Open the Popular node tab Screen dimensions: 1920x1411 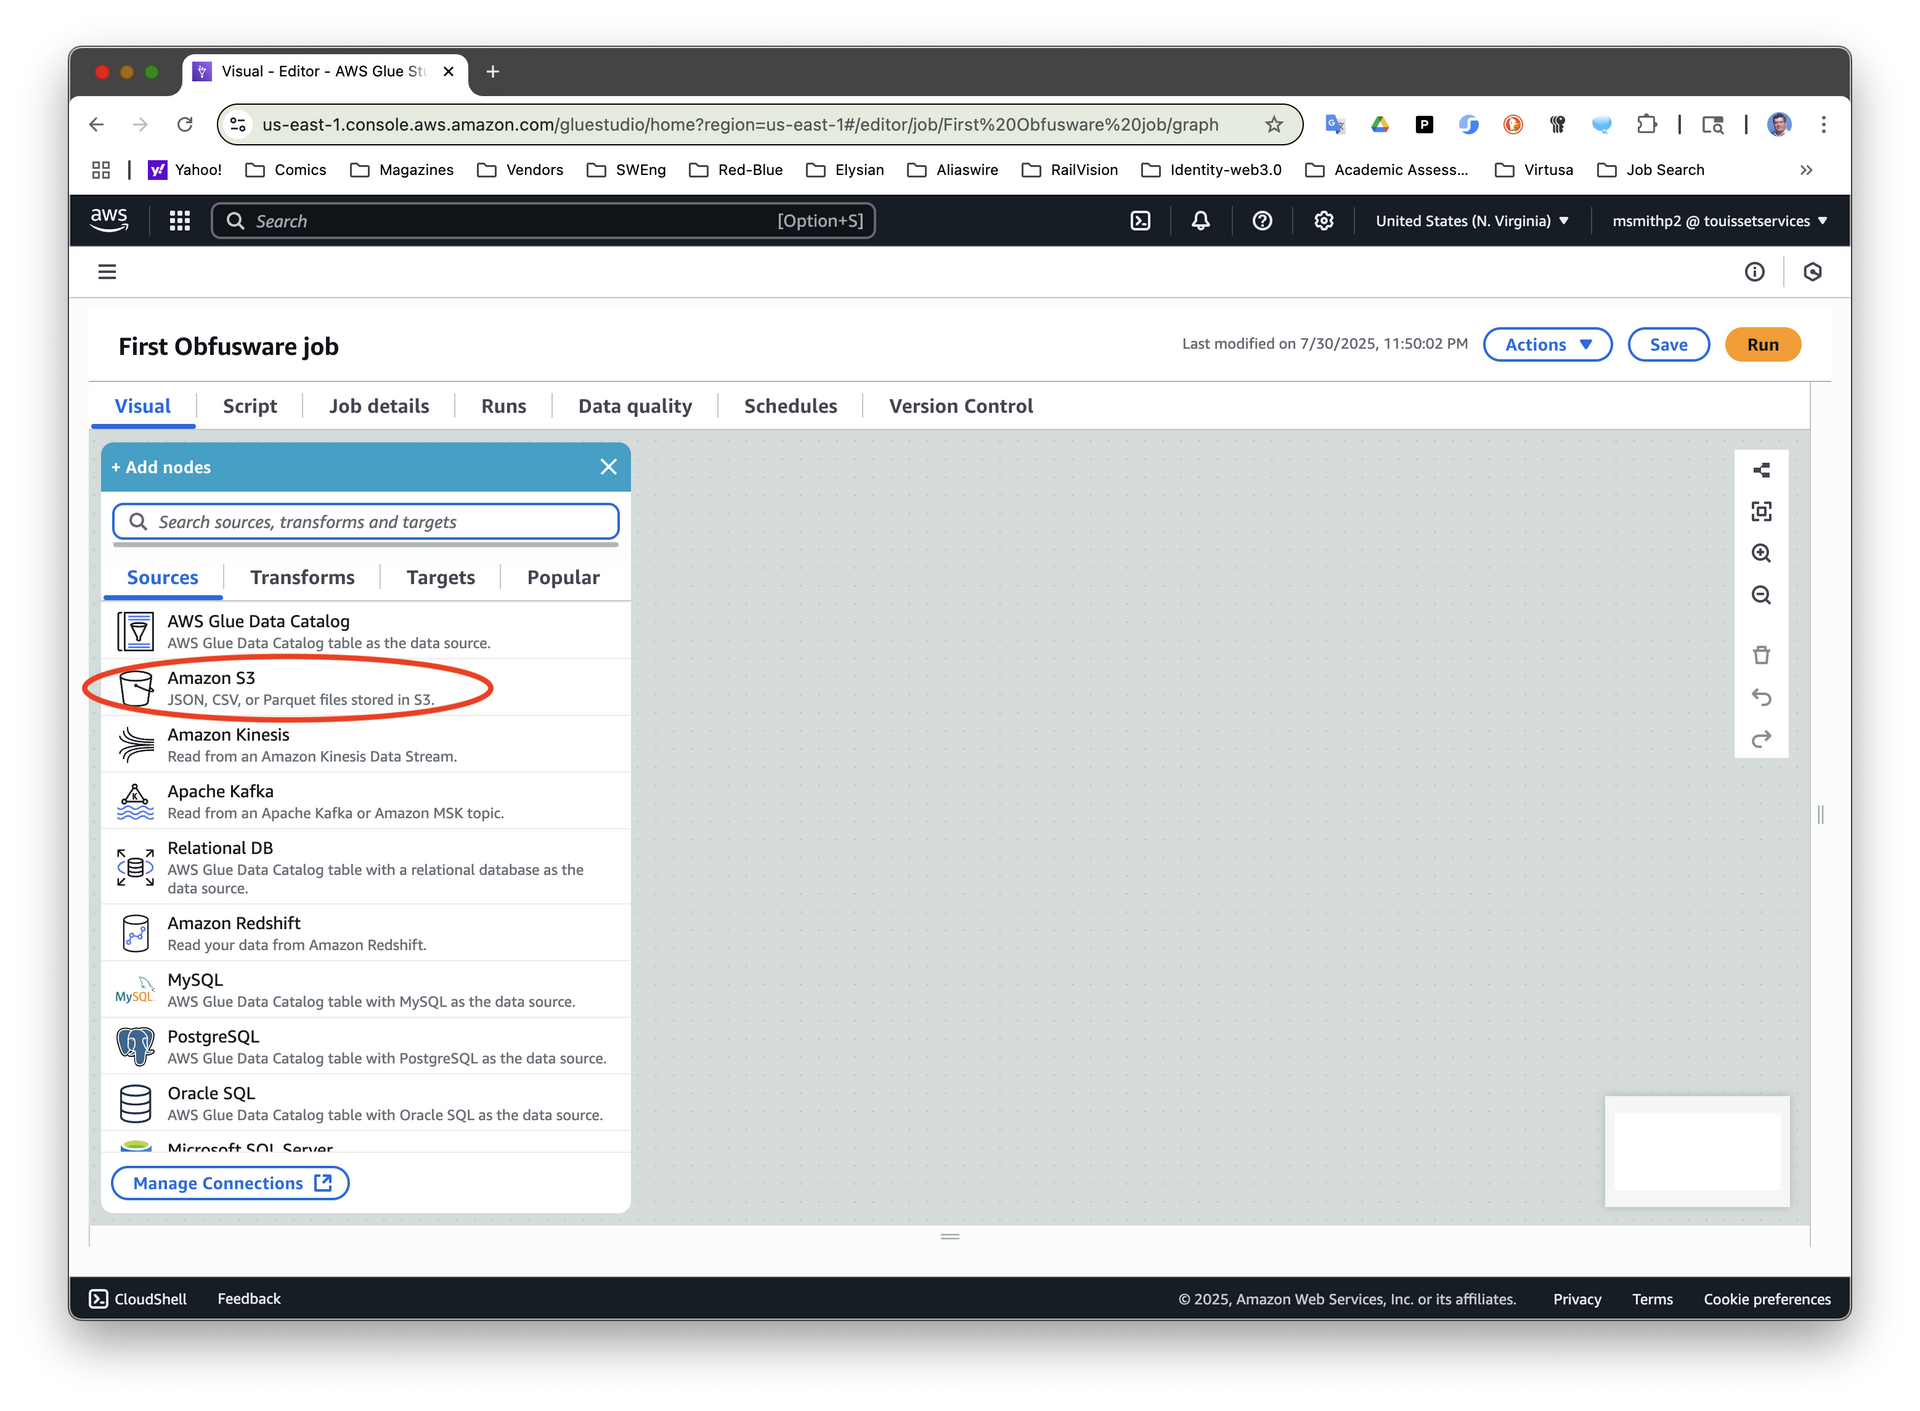tap(563, 577)
